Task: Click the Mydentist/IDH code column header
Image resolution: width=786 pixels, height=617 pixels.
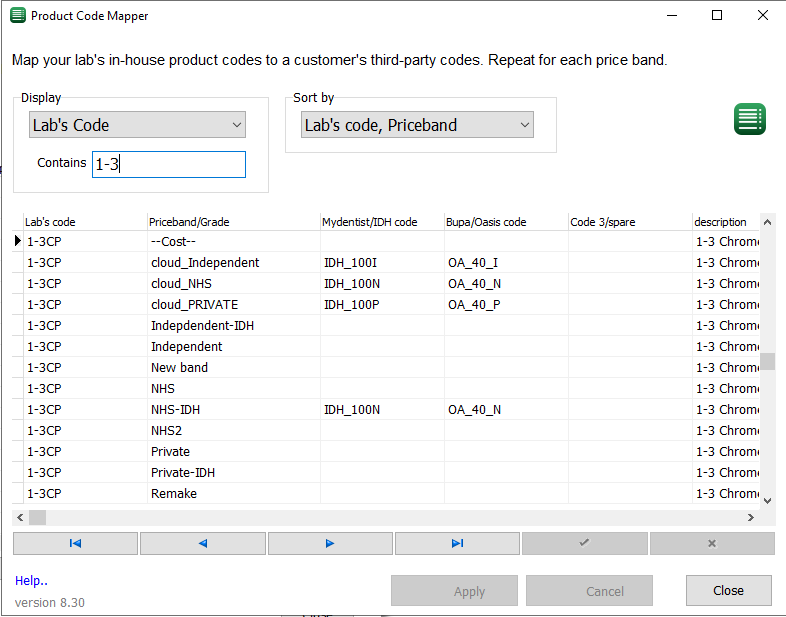Action: click(370, 222)
